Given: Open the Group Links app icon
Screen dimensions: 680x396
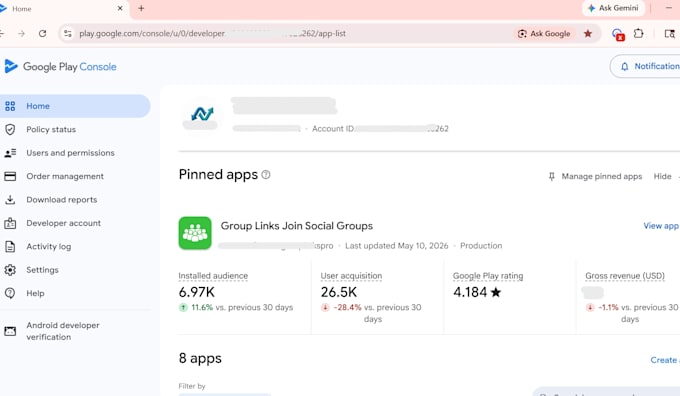Looking at the screenshot, I should click(195, 233).
